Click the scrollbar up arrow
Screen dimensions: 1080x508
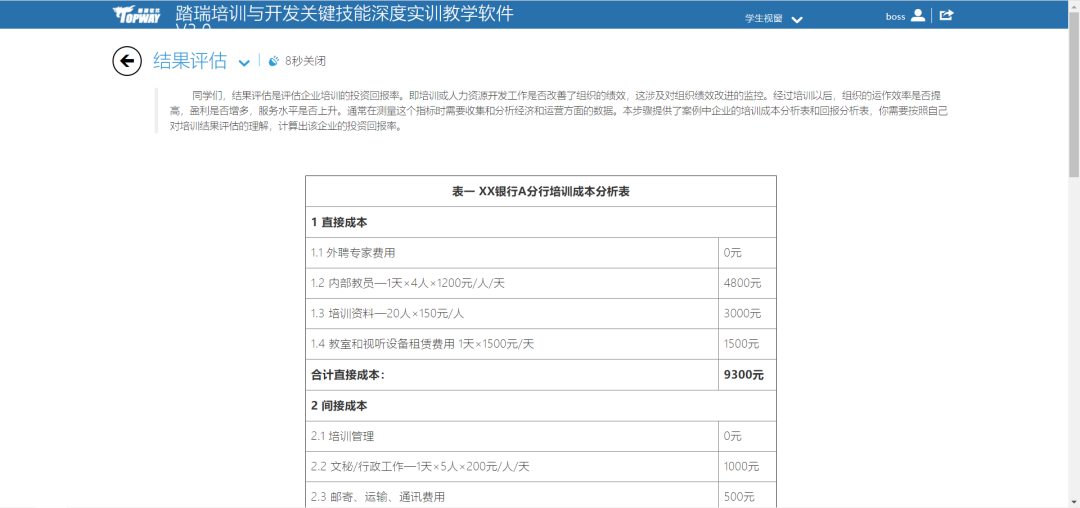1073,6
